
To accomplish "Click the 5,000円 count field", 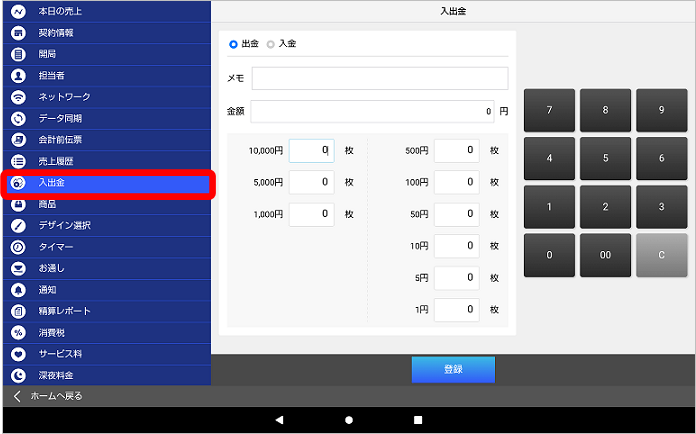I will 311,182.
